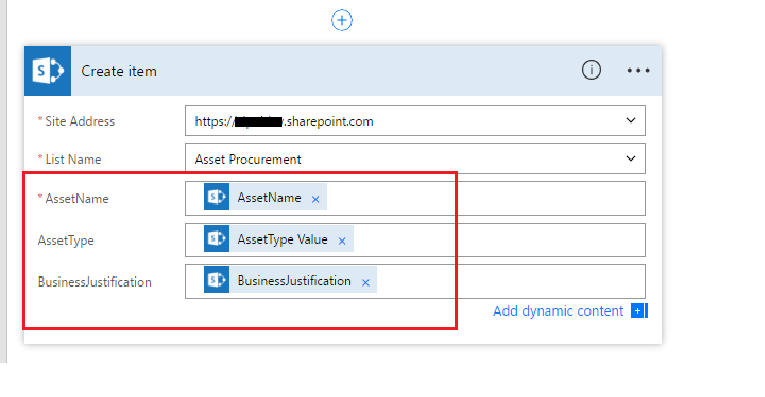Viewport: 765px width, 397px height.
Task: Click the plus insert-step icon above the card
Action: [342, 20]
